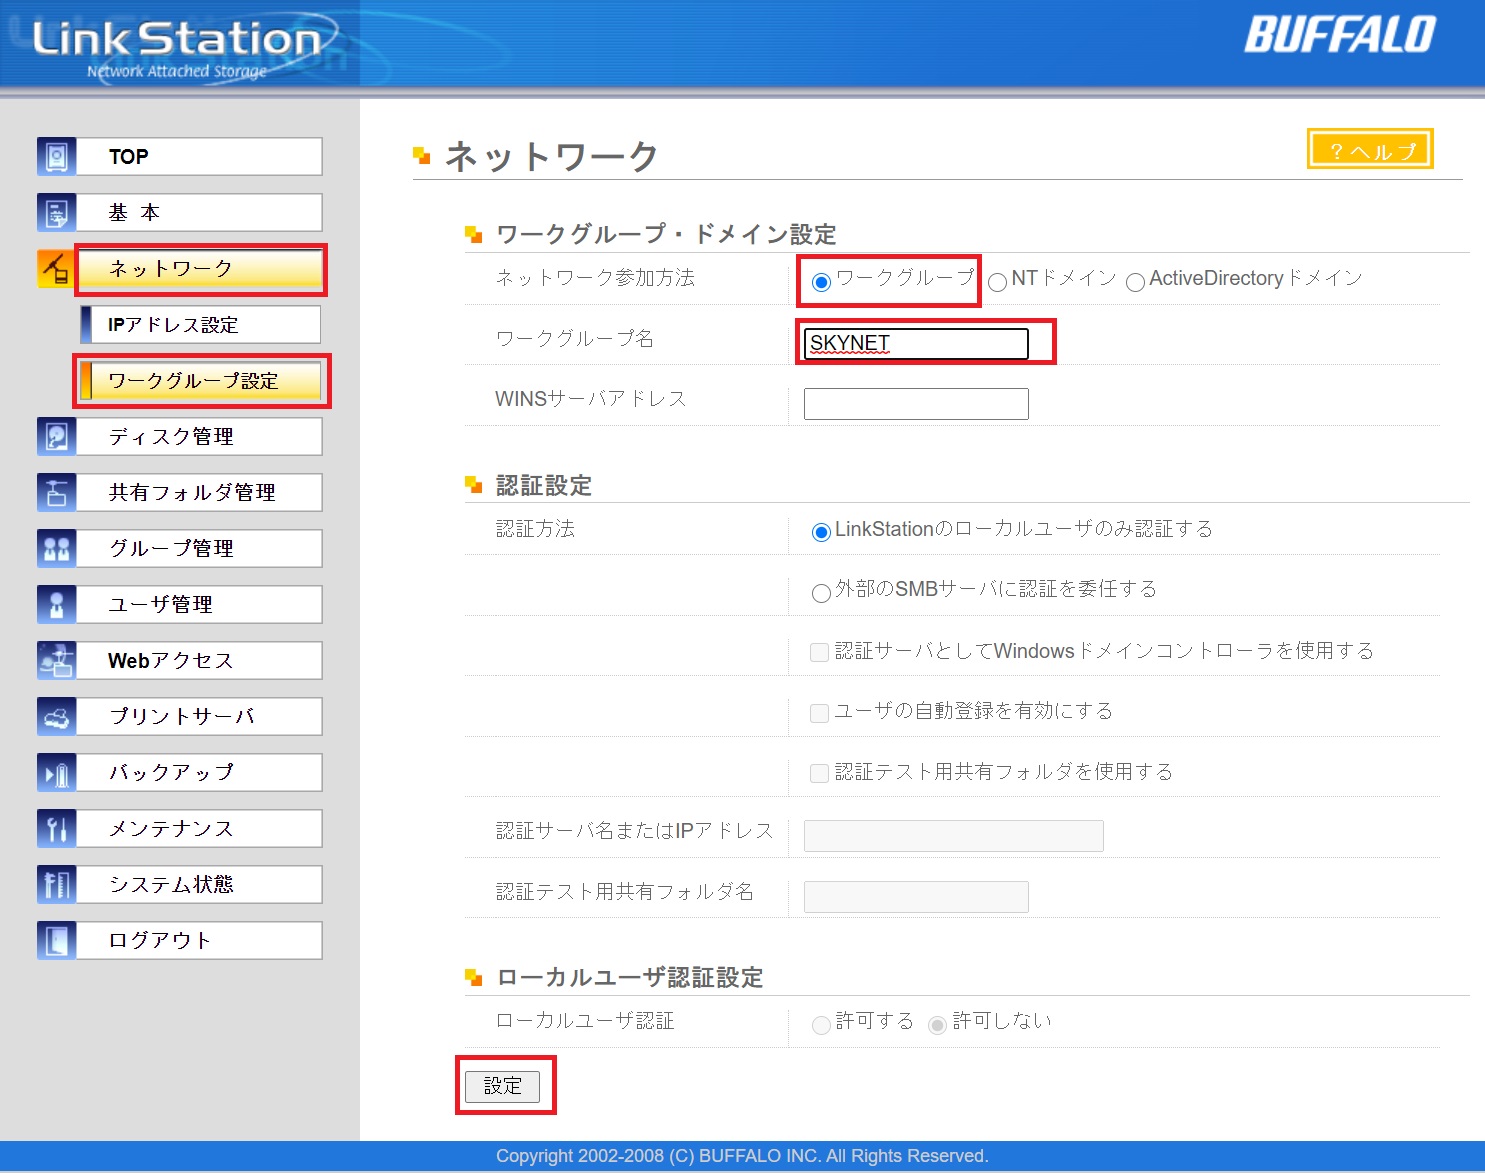Image resolution: width=1485 pixels, height=1173 pixels.
Task: Click the 認証方法 label
Action: 535,528
